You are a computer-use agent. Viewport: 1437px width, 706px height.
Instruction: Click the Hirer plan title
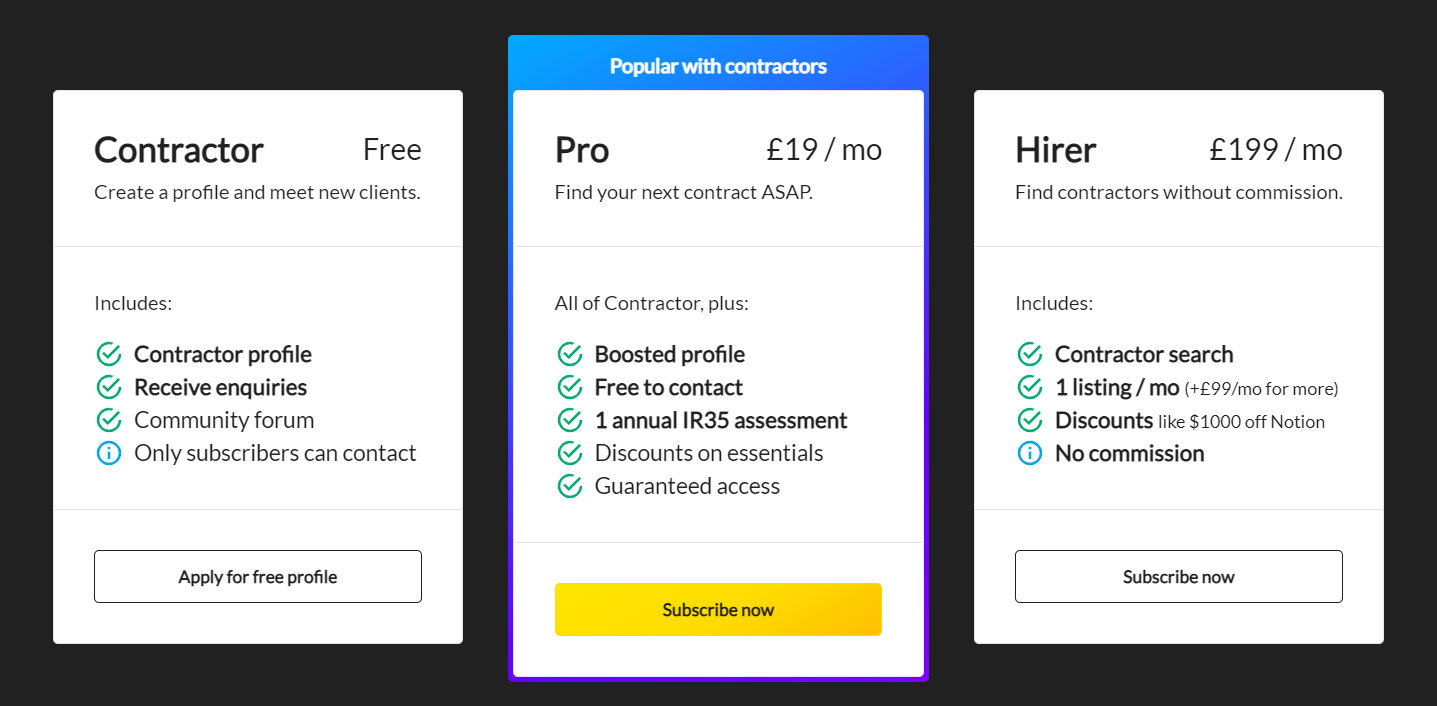(1055, 150)
